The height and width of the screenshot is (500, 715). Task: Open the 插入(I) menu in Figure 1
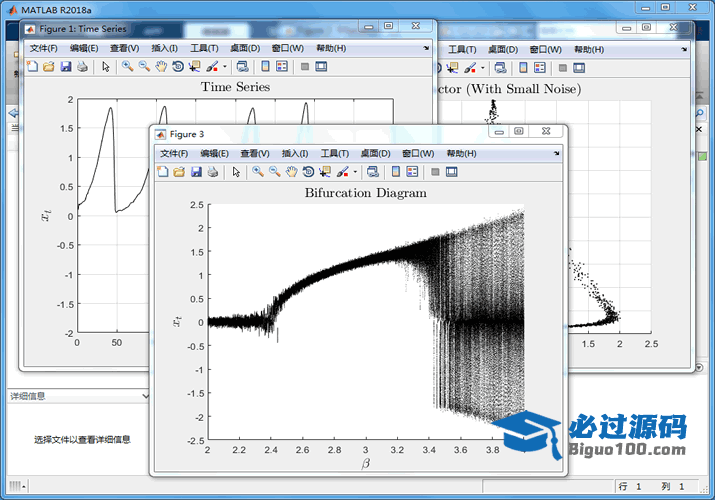(x=164, y=48)
